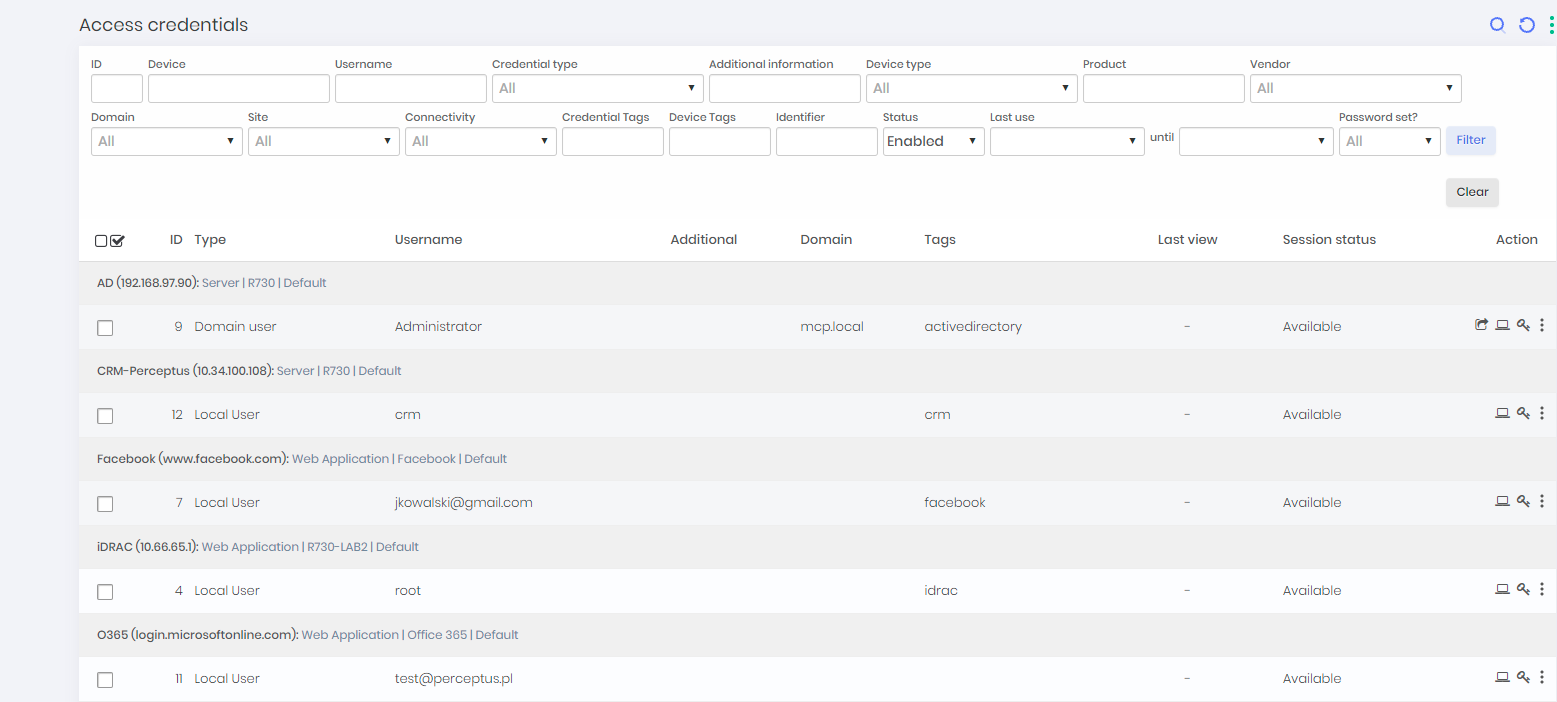
Task: Open the Vendor filter dropdown
Action: pyautogui.click(x=1355, y=89)
